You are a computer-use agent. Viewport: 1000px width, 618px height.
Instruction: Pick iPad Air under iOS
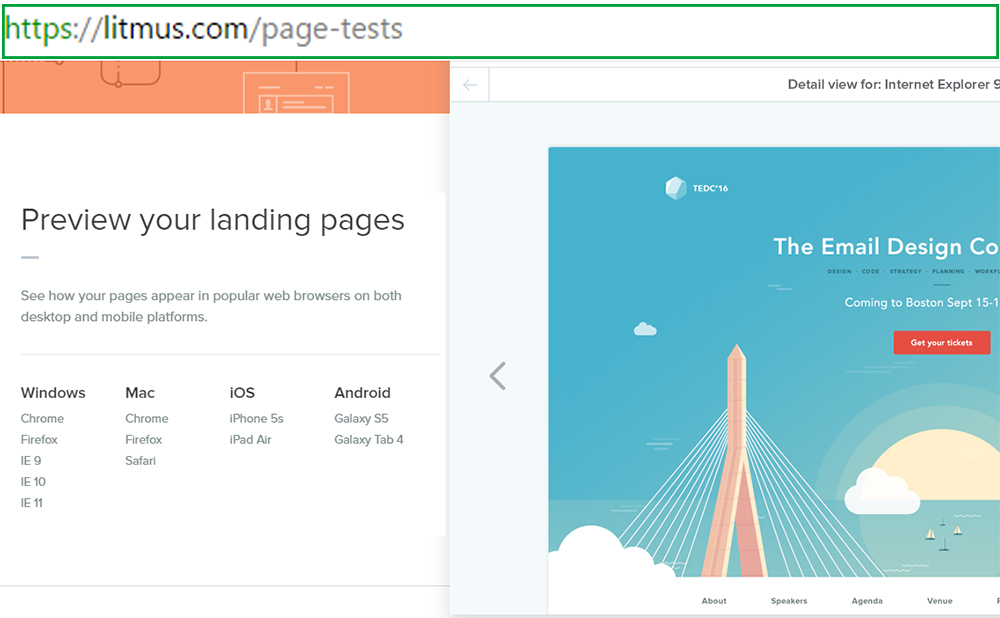(251, 440)
